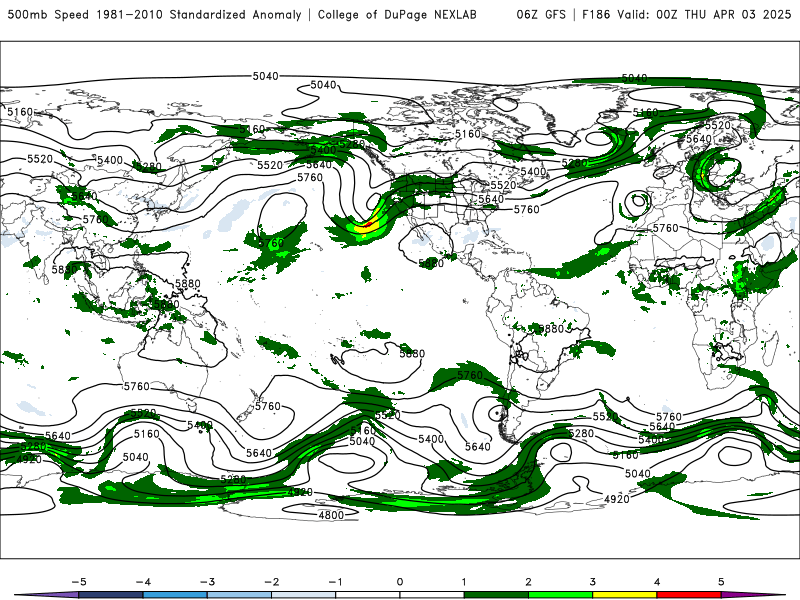Click the '0' colorbar tick label
The image size is (800, 600).
(x=400, y=582)
